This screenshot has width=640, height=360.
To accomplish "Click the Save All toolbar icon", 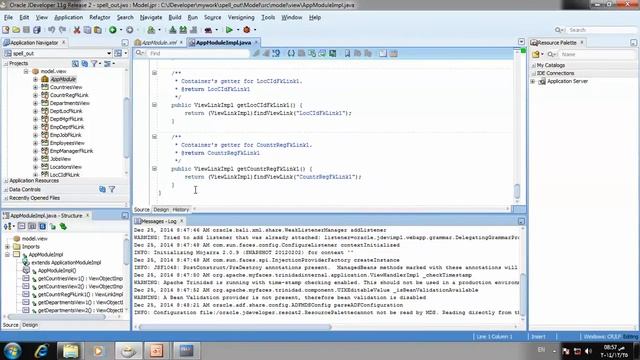I will pyautogui.click(x=37, y=30).
